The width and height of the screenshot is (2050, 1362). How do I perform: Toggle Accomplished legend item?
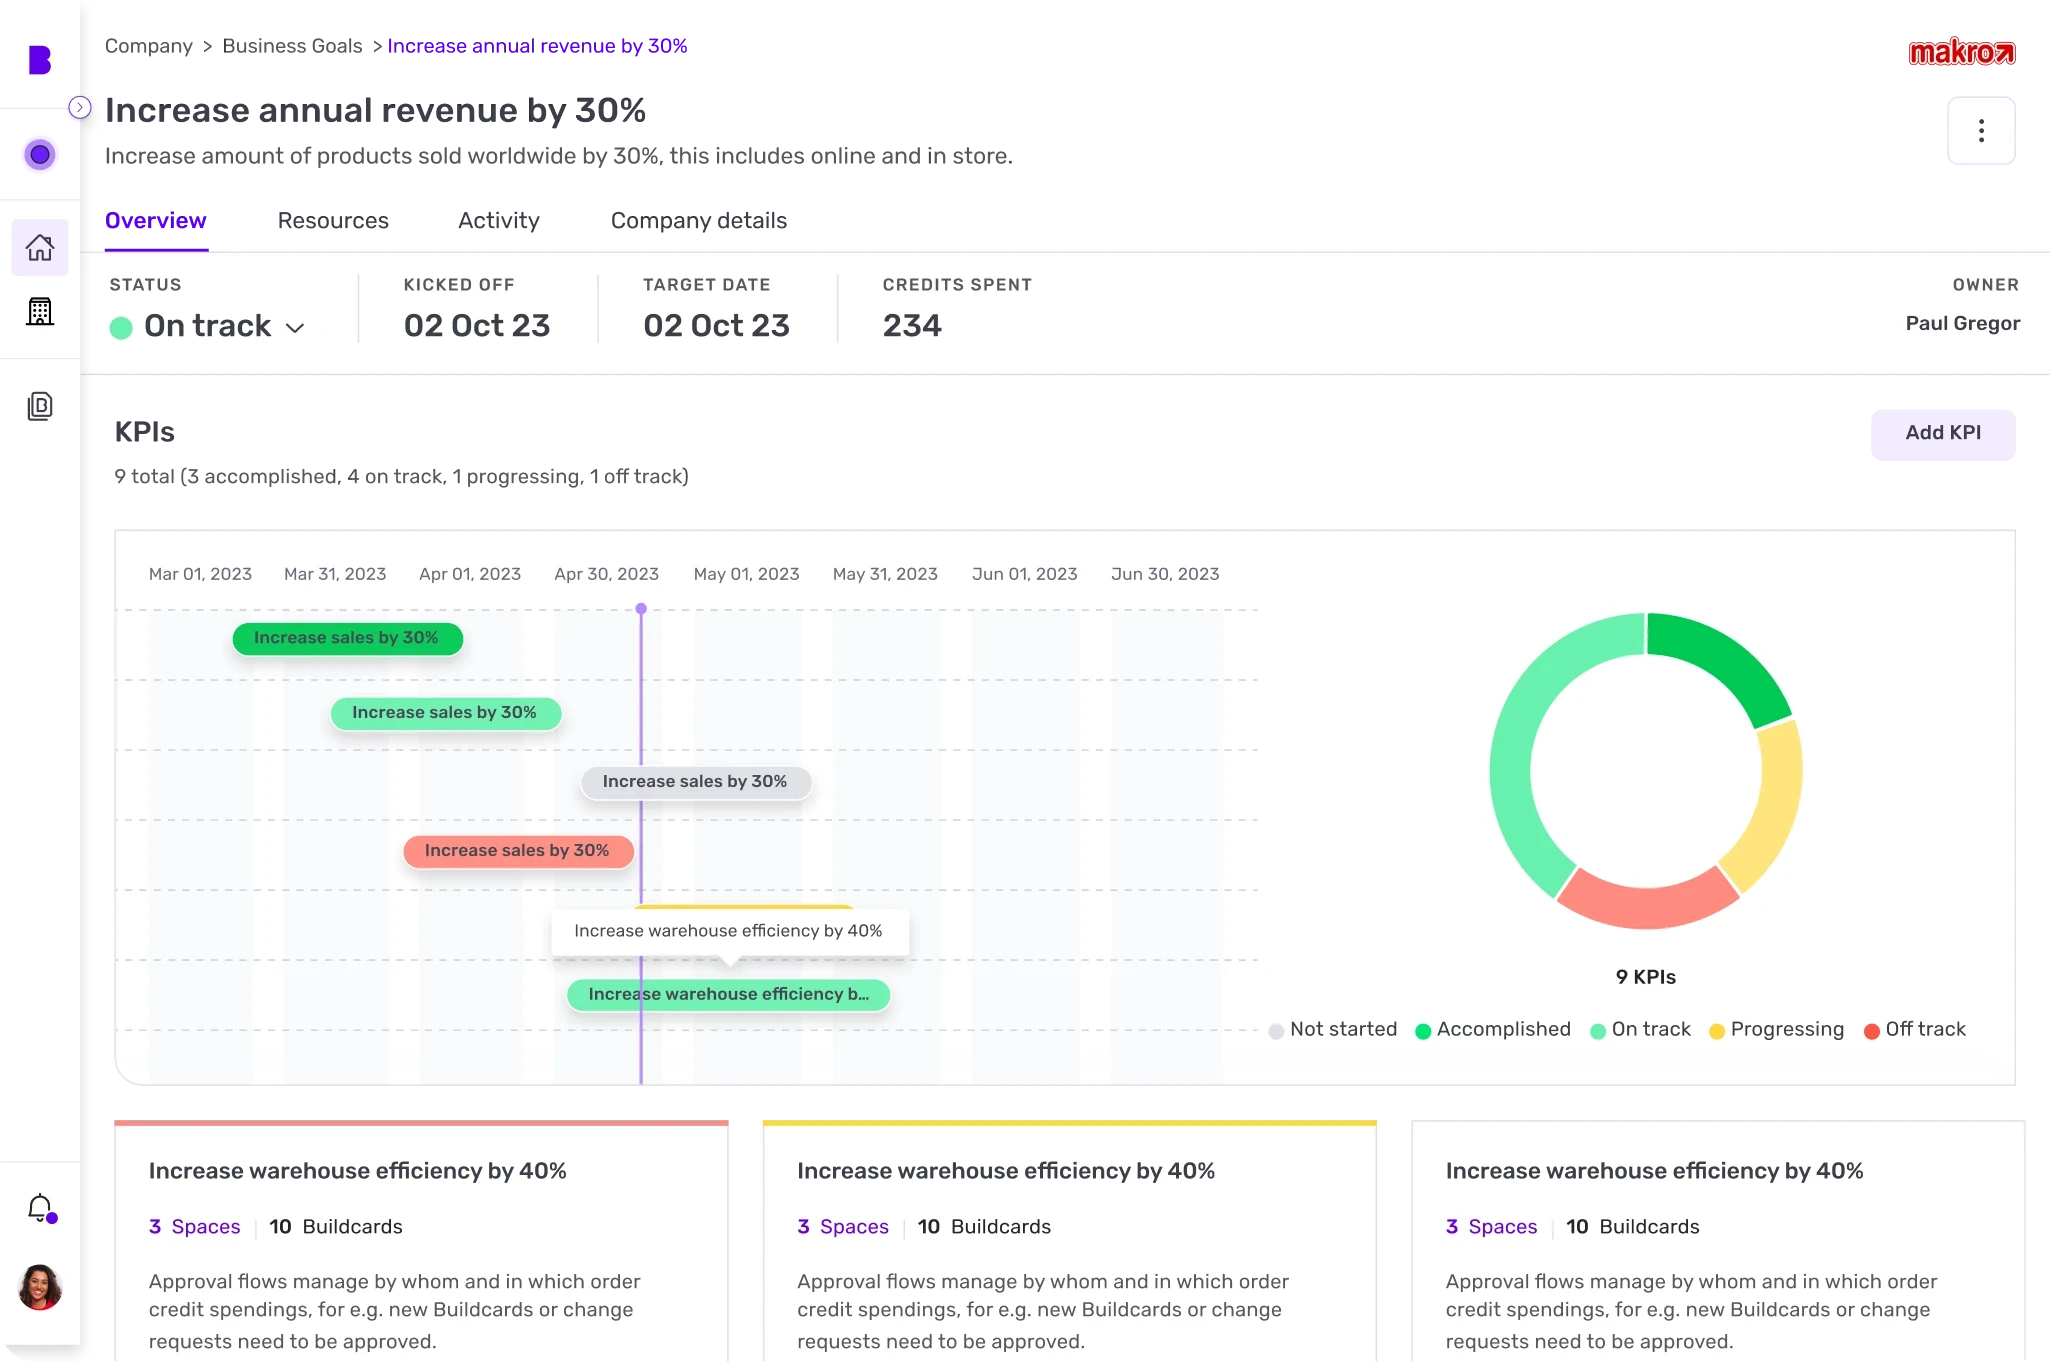[x=1493, y=1029]
